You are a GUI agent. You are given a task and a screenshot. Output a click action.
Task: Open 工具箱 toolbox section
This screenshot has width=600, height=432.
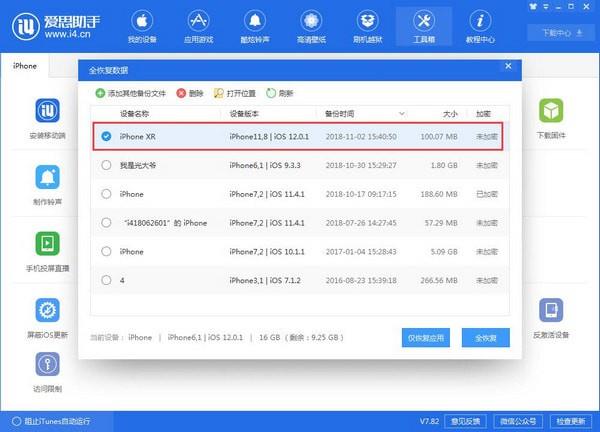coord(424,27)
